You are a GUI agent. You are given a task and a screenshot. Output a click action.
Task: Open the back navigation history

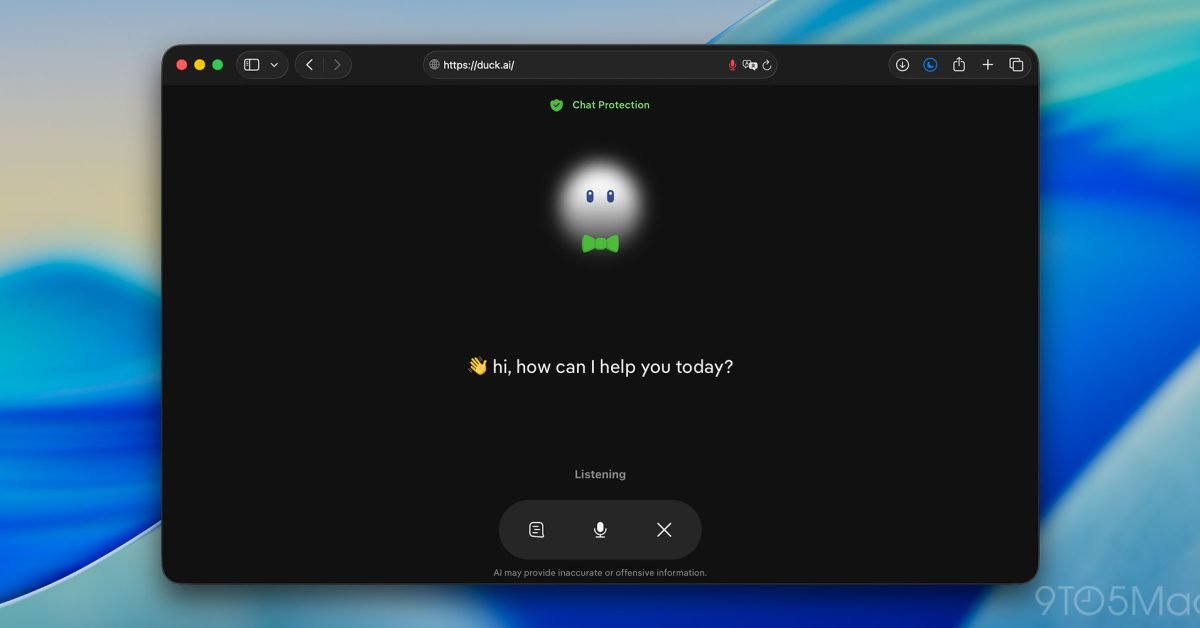(310, 64)
